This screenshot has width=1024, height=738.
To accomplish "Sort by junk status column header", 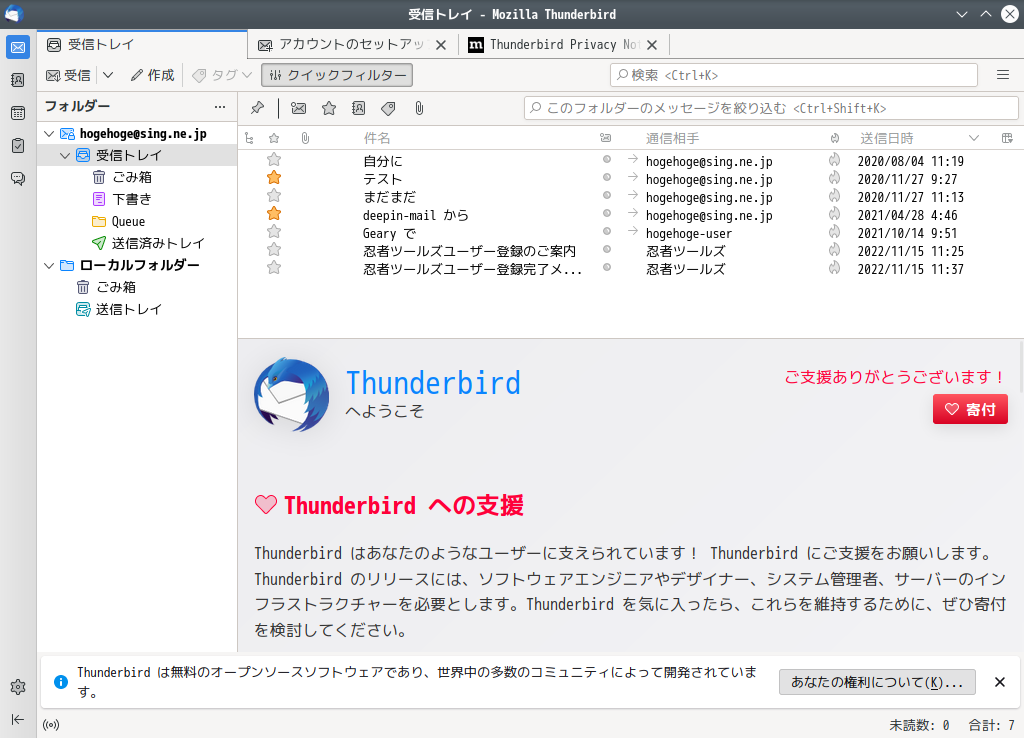I will (835, 138).
